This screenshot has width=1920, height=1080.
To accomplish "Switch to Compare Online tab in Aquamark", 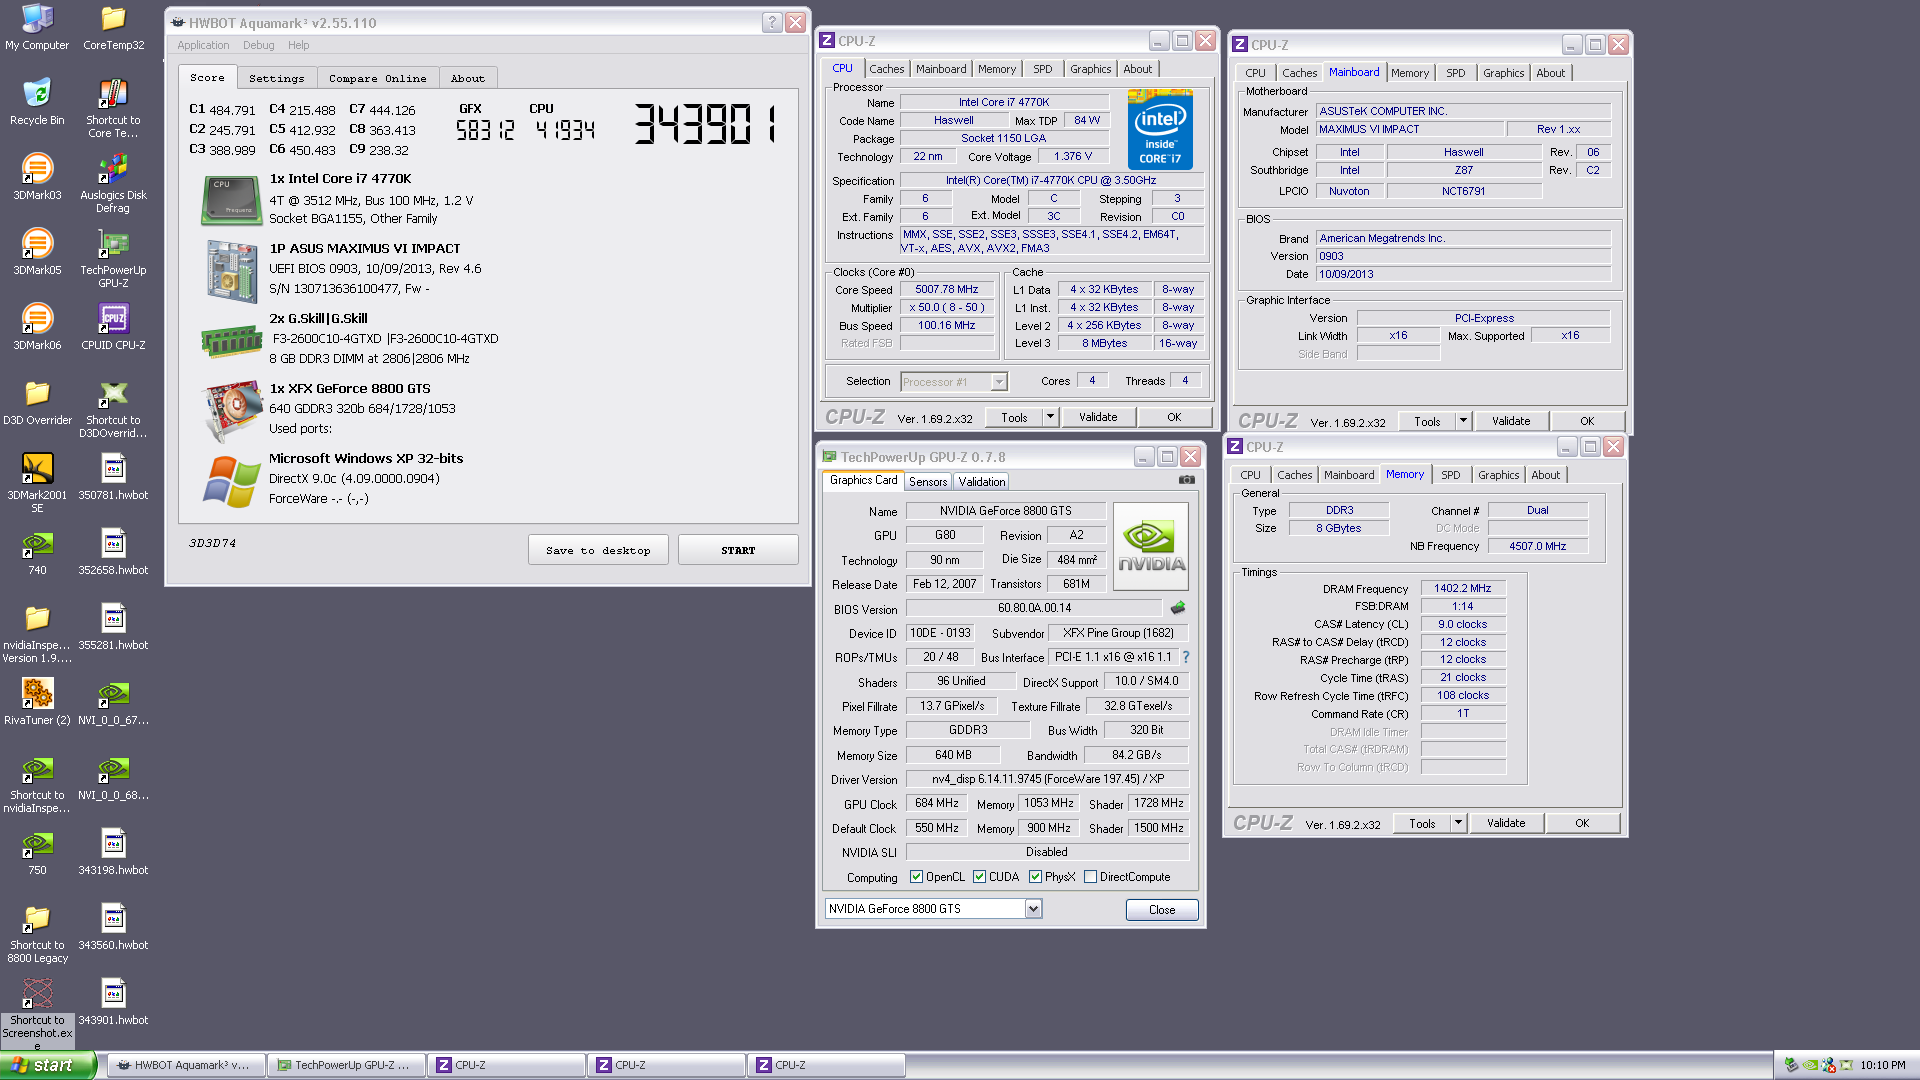I will point(377,78).
